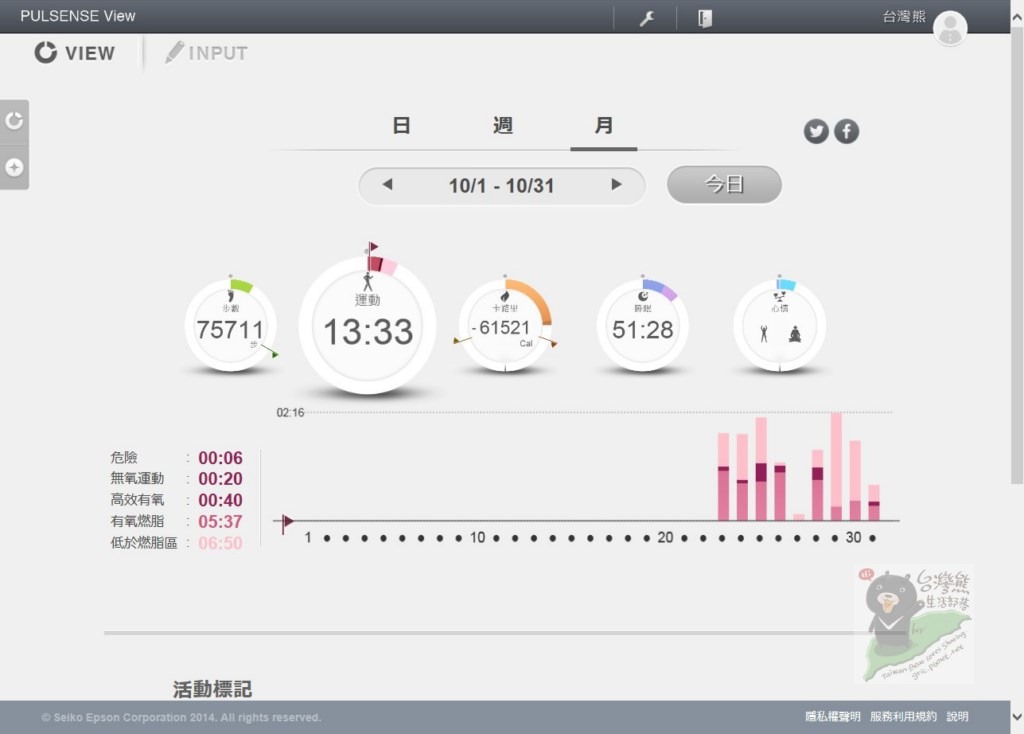Click the 有氧燃脂 time 05:37
Viewport: 1024px width, 734px height.
[220, 522]
